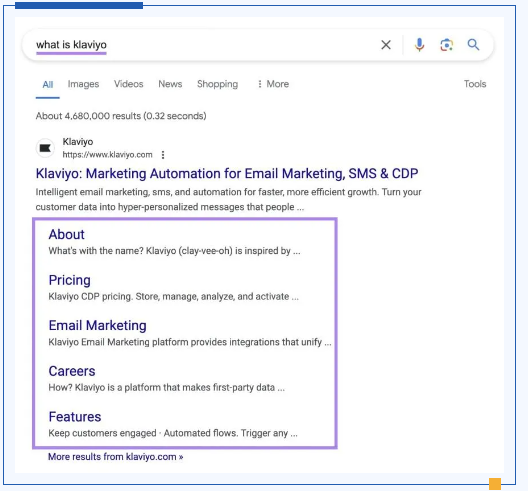Click the 'Keep customers engaged' snippet
528x491 pixels.
click(173, 433)
